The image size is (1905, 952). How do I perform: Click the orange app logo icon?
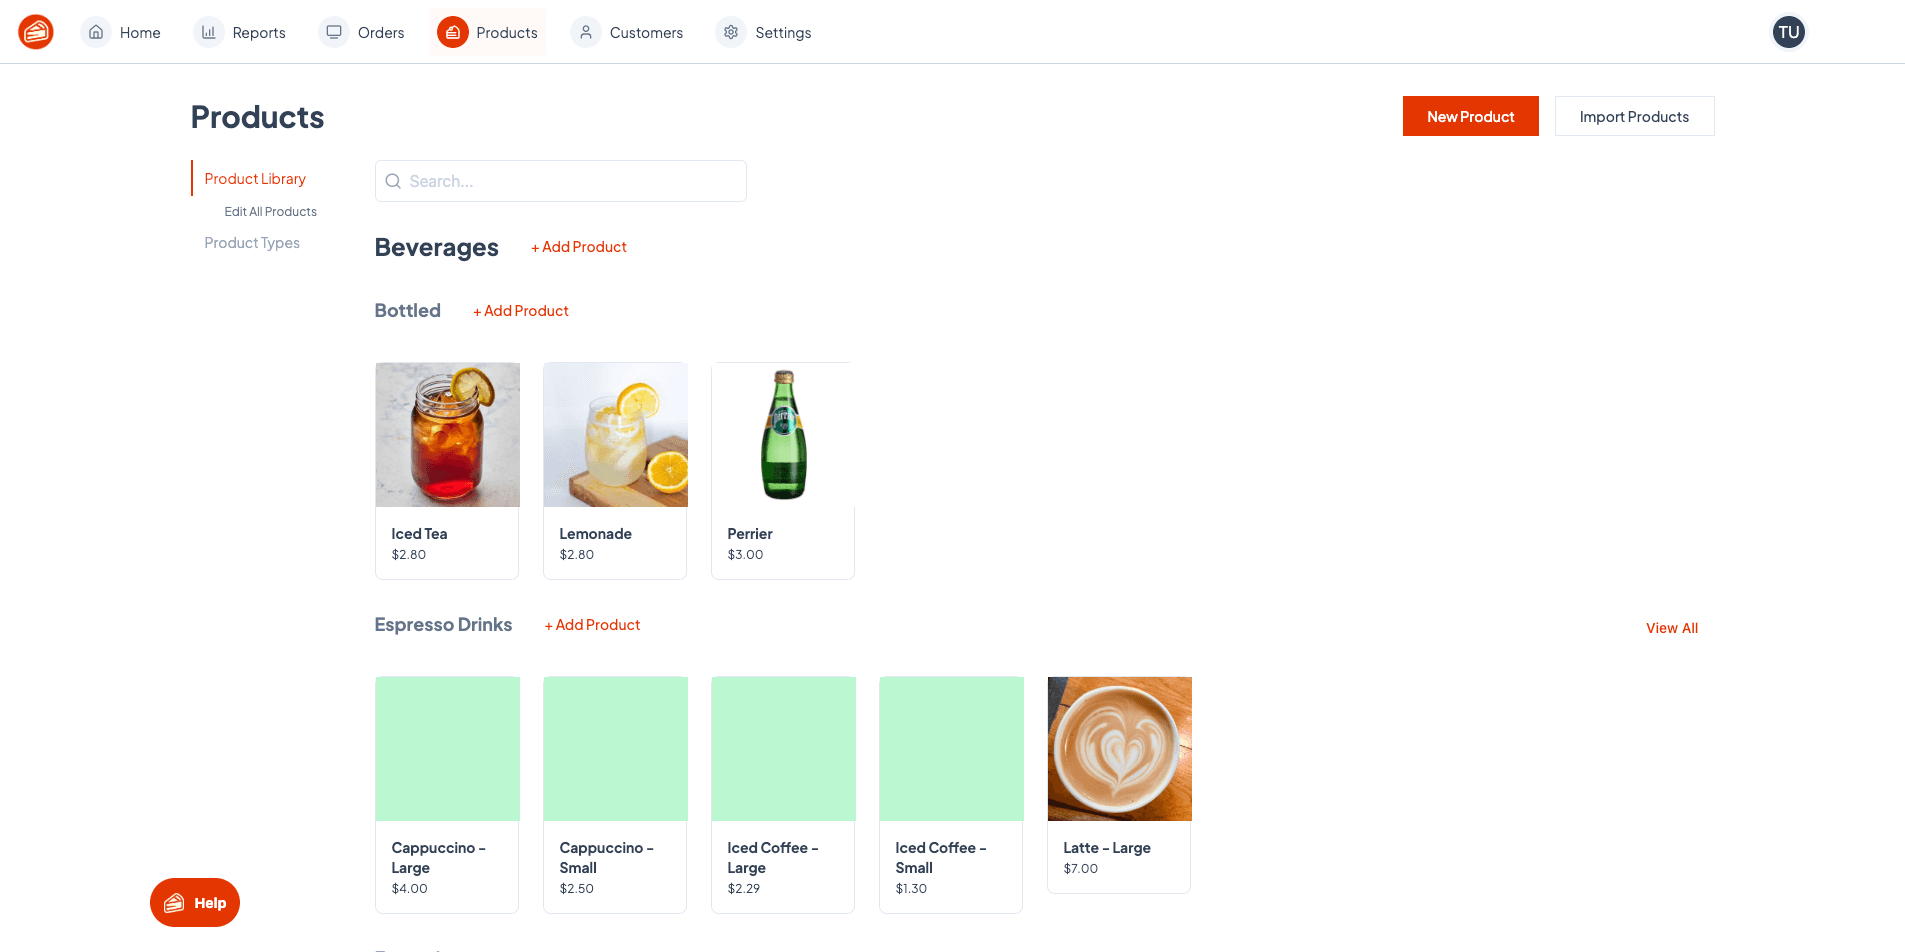pos(36,32)
